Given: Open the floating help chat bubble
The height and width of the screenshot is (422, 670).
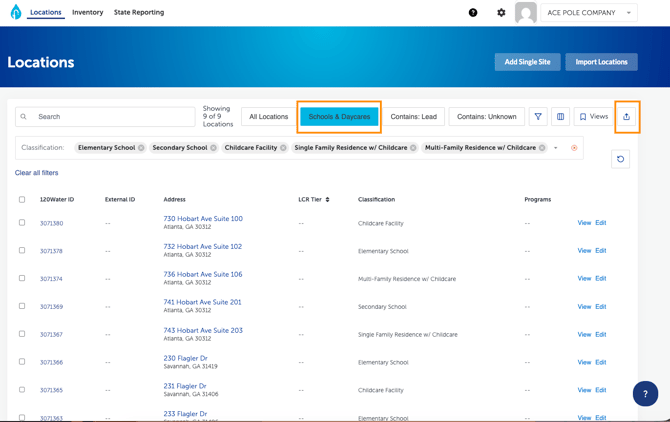Looking at the screenshot, I should [x=645, y=393].
